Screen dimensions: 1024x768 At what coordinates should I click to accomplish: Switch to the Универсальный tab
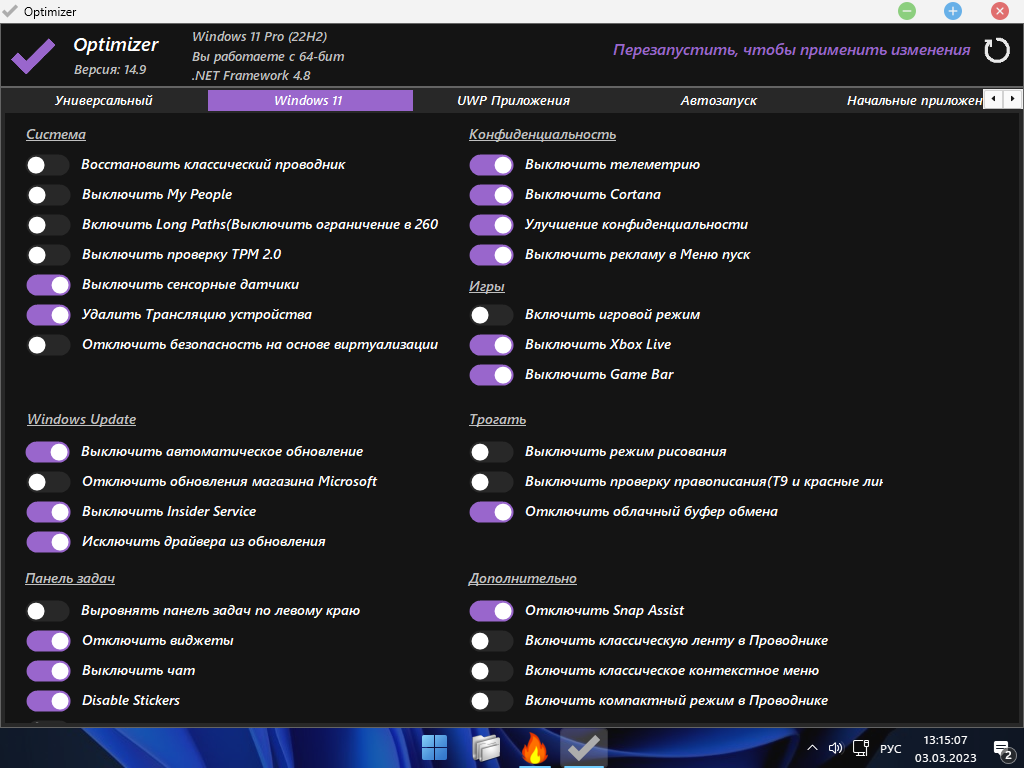click(x=104, y=101)
